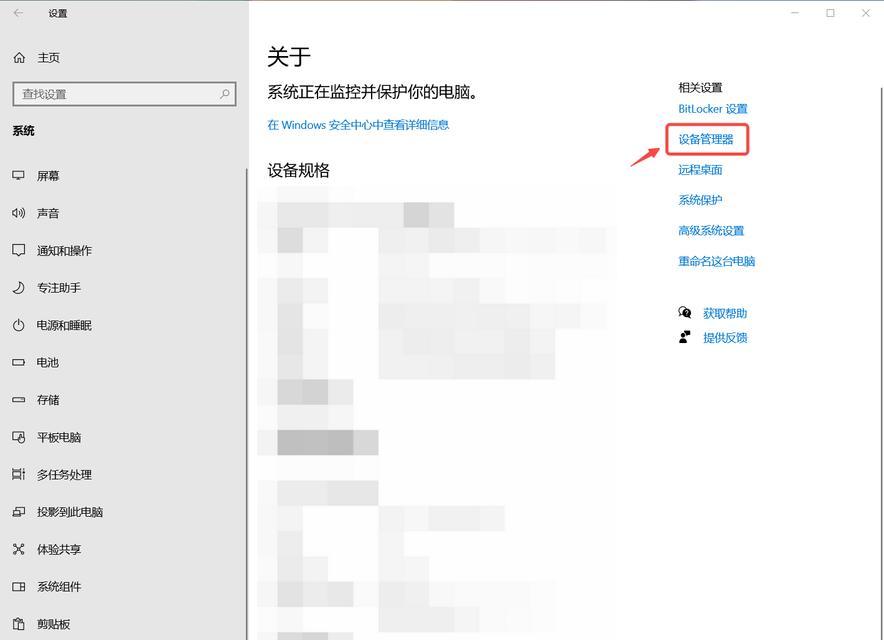The width and height of the screenshot is (884, 640).
Task: Open 高级系统设置 link
Action: click(x=711, y=231)
